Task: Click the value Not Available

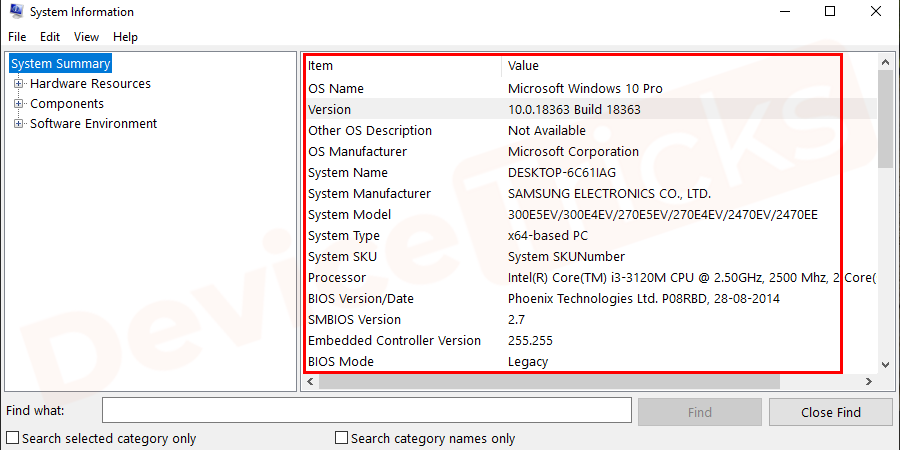Action: pos(547,131)
